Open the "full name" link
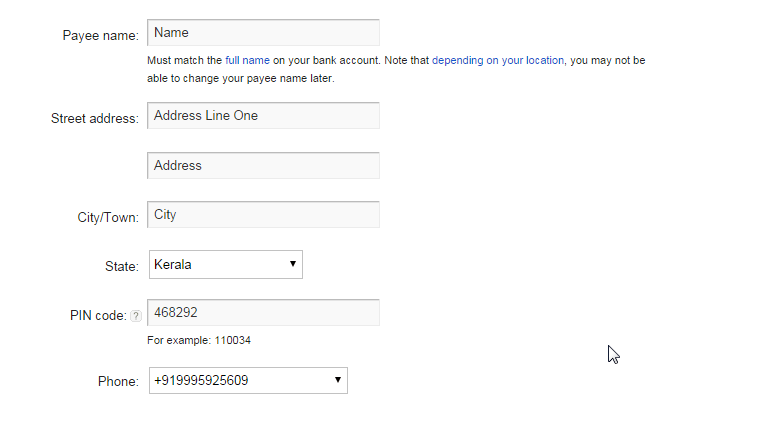759x426 pixels. coord(247,61)
